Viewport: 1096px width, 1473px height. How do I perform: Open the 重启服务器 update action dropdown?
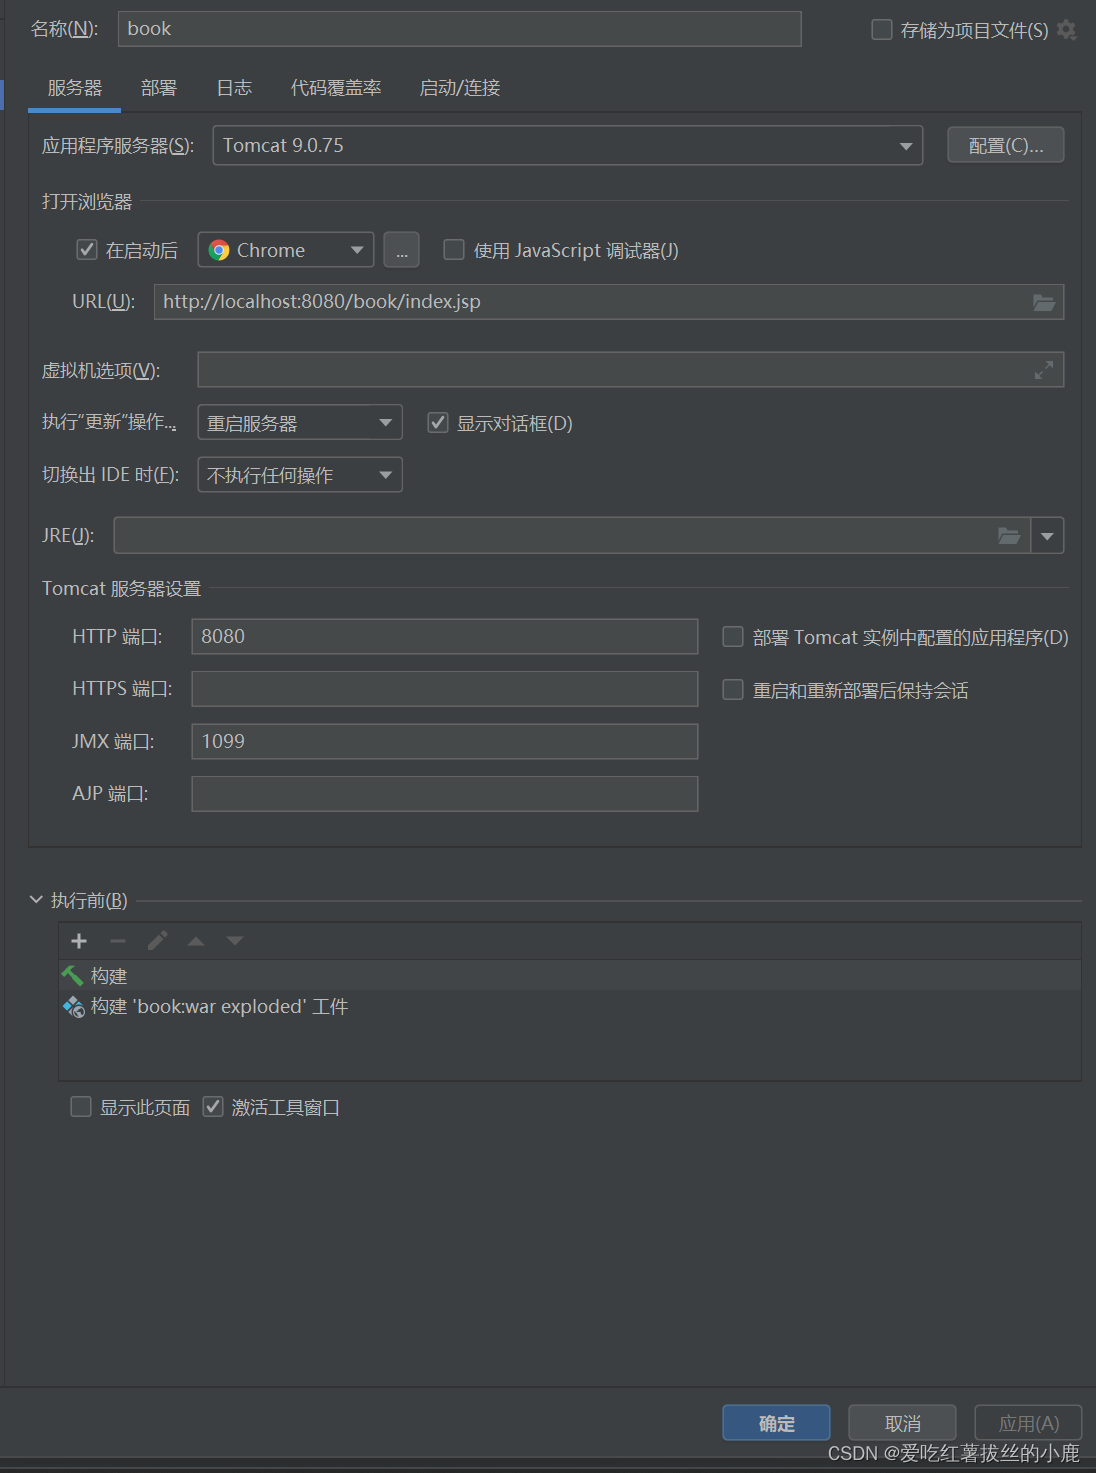pos(300,423)
